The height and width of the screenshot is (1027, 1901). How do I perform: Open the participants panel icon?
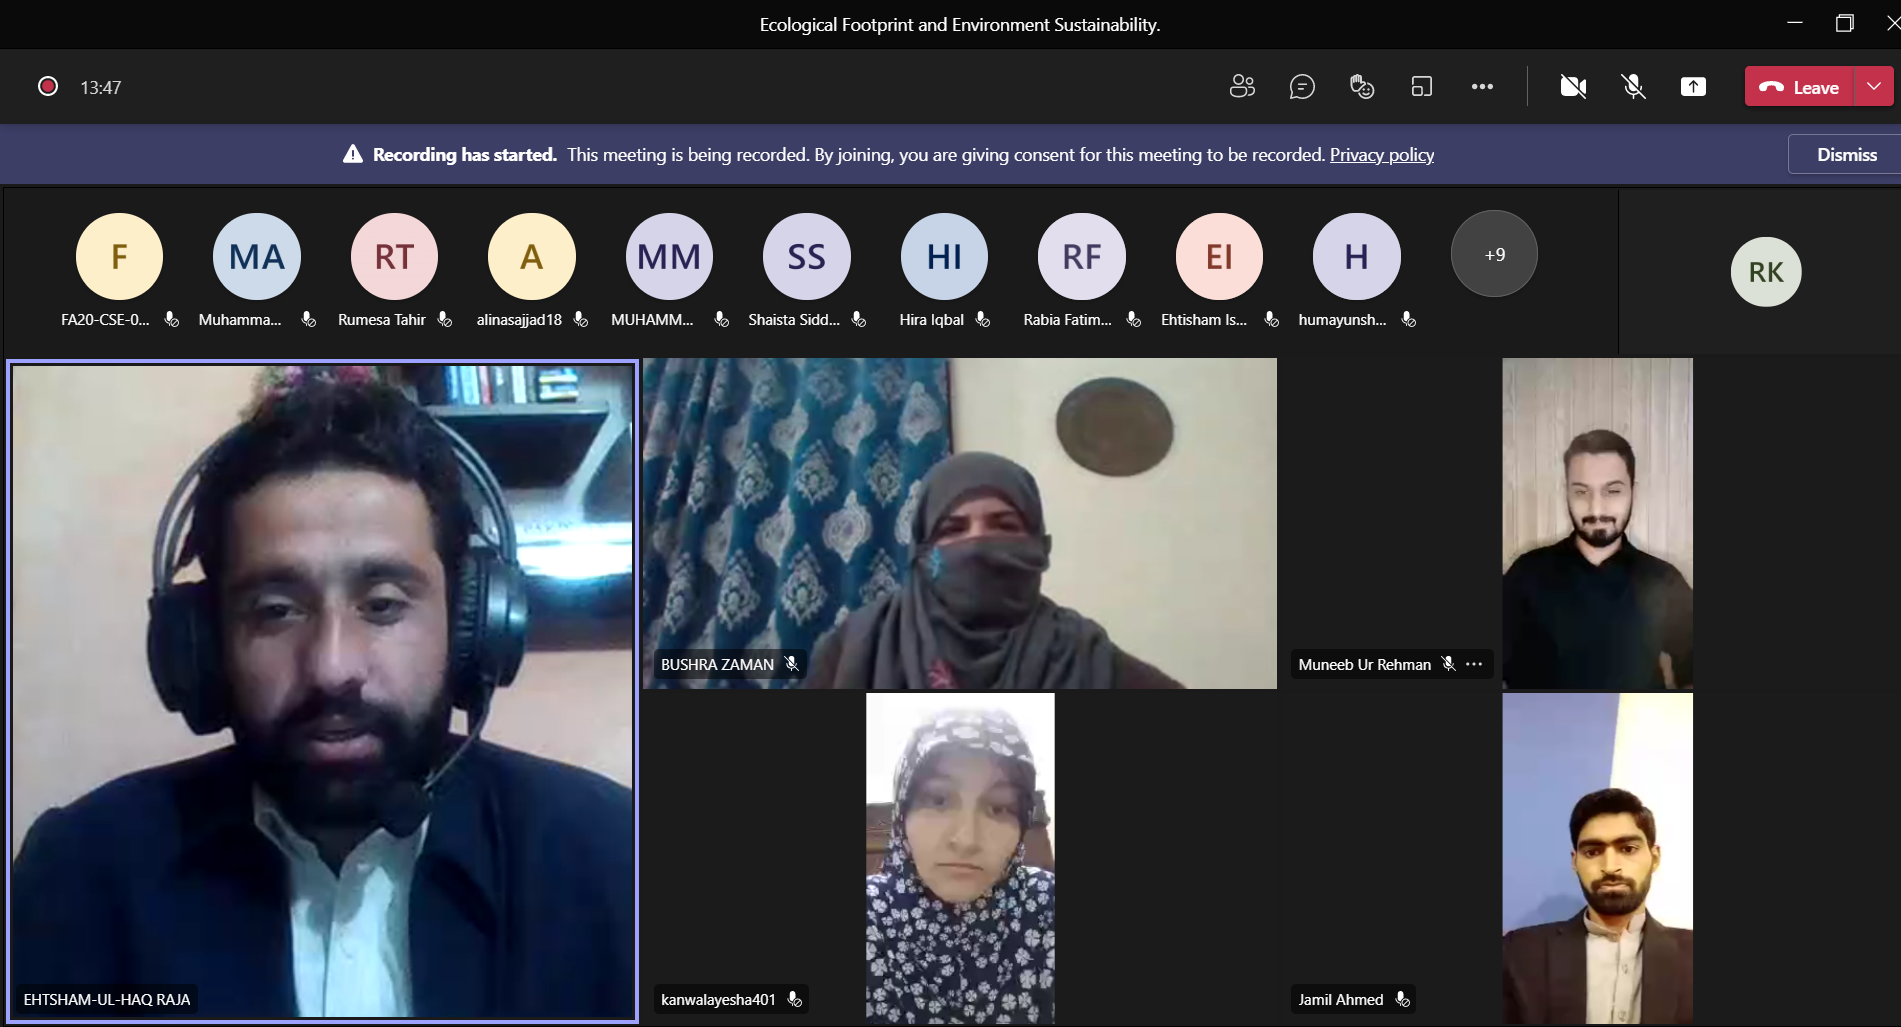click(x=1242, y=87)
